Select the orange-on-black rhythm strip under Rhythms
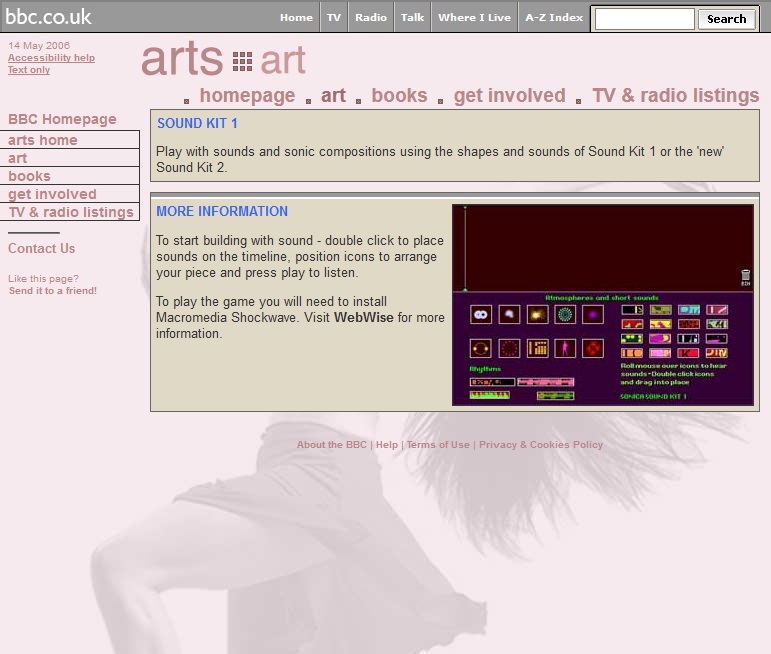Image resolution: width=771 pixels, height=654 pixels. pyautogui.click(x=492, y=382)
